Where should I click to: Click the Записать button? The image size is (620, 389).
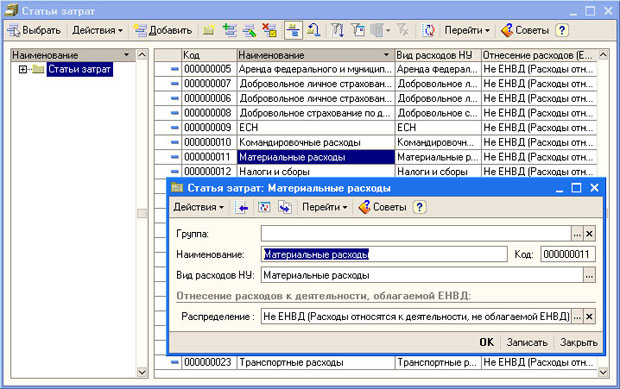[527, 342]
